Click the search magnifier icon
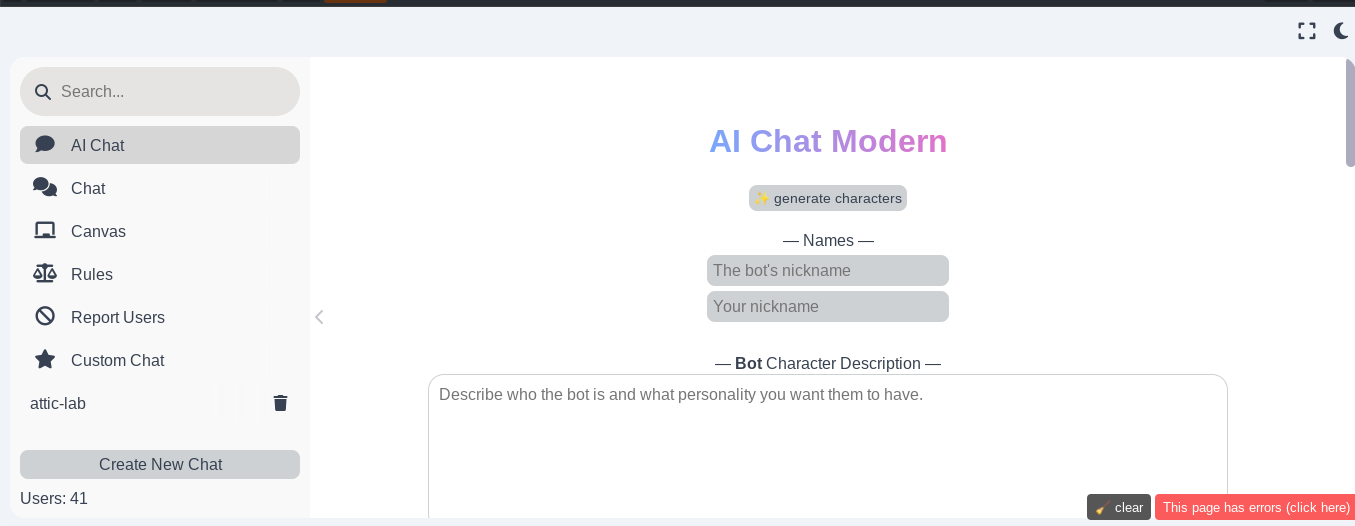The height and width of the screenshot is (526, 1355). tap(43, 92)
